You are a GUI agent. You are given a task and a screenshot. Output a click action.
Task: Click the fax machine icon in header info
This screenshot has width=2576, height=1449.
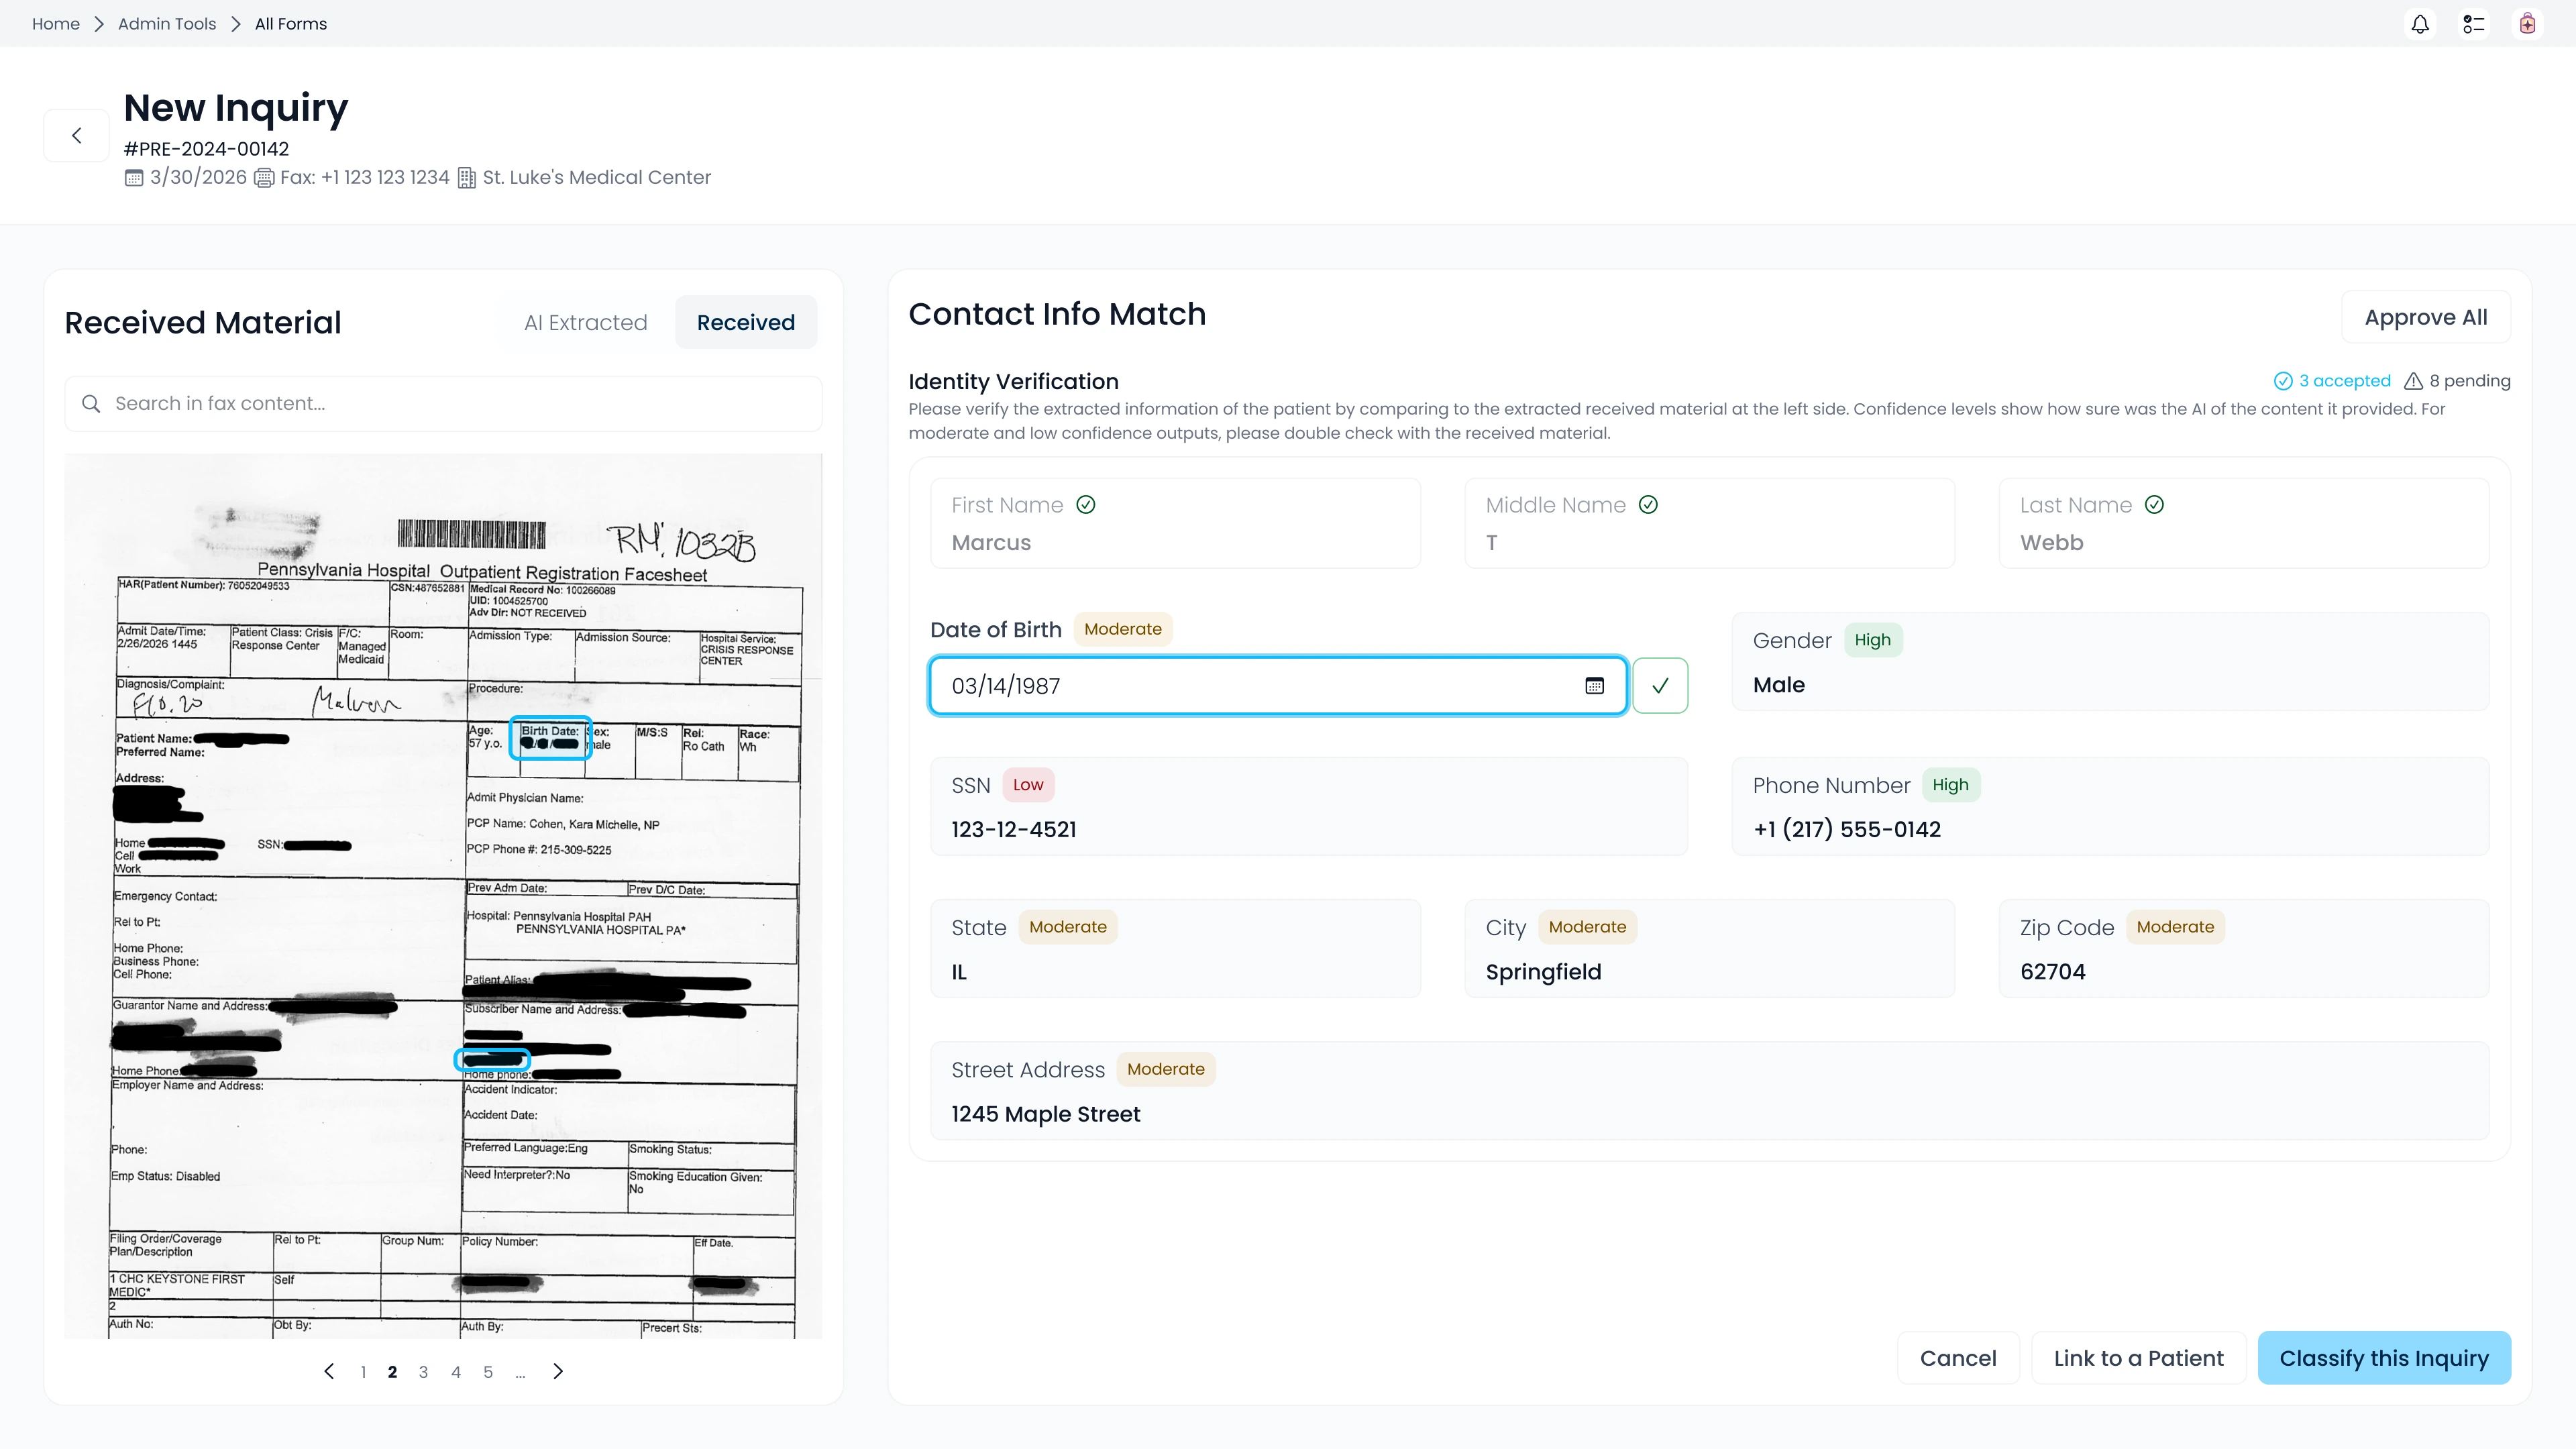point(264,178)
